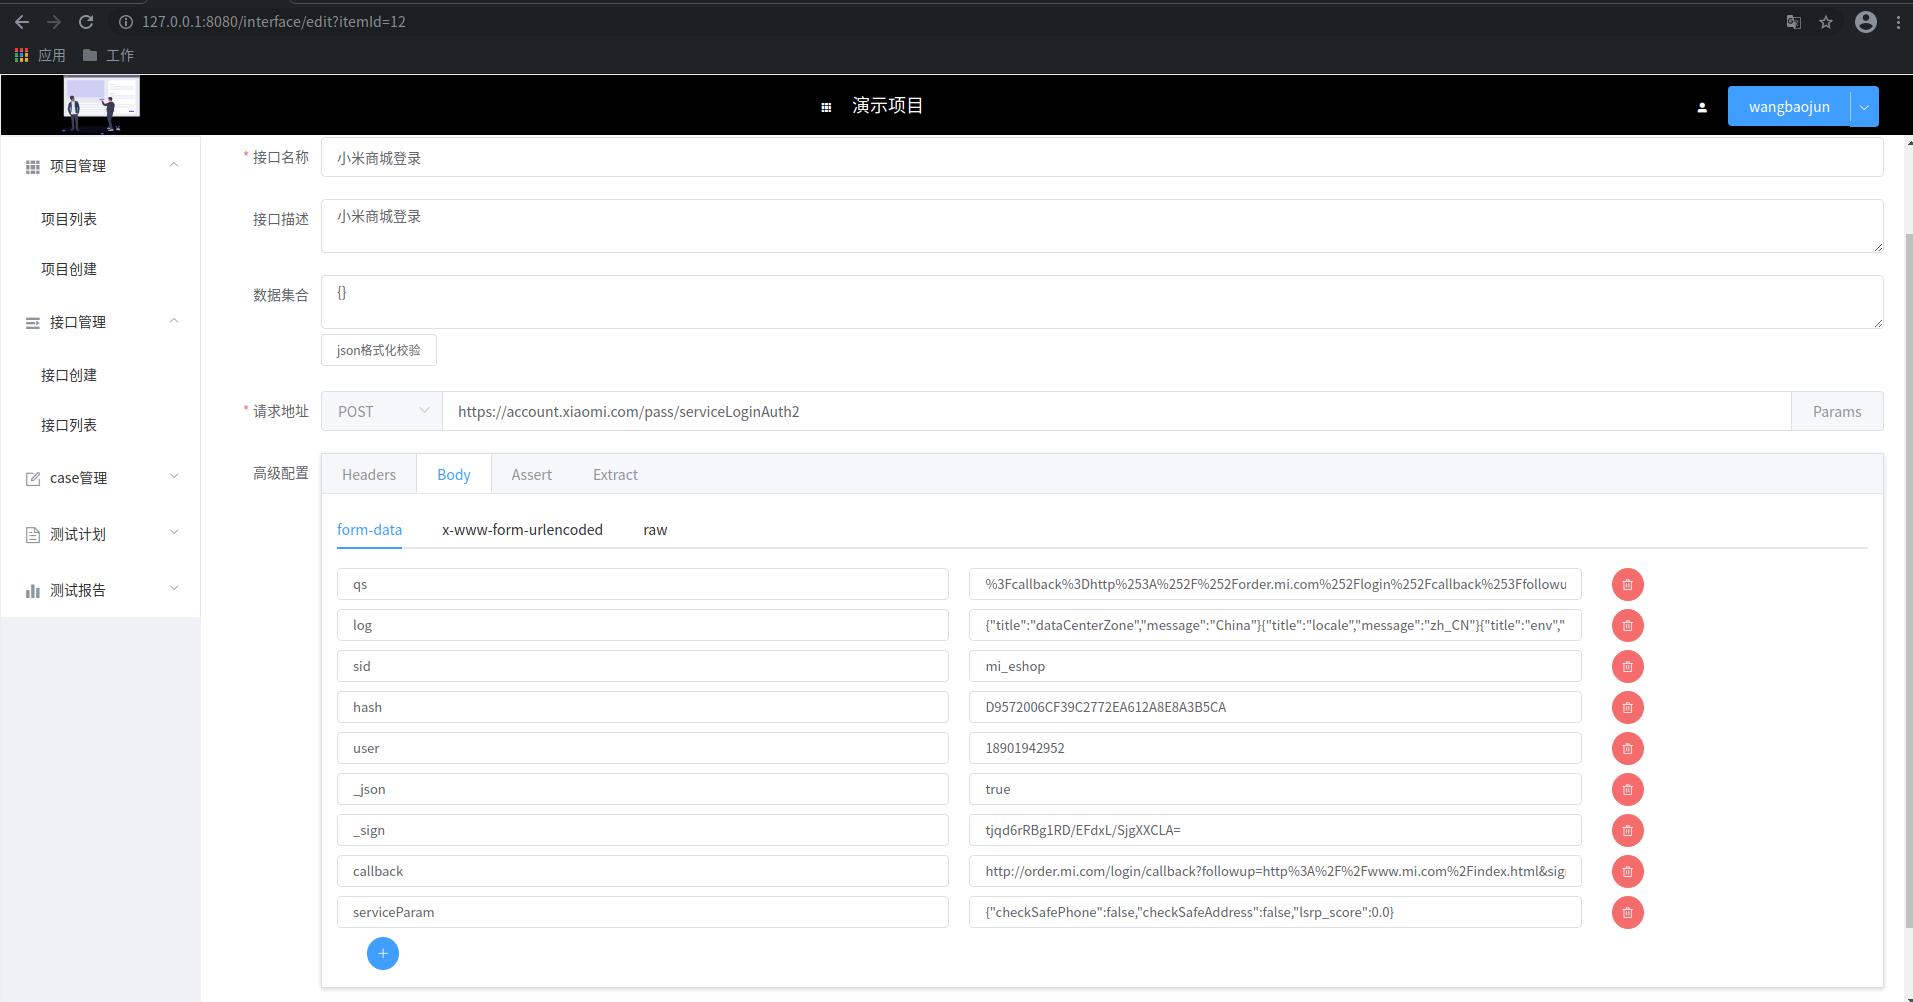Screen dimensions: 1913x1002
Task: Click the sid value field mi_eshop
Action: [x=1275, y=666]
